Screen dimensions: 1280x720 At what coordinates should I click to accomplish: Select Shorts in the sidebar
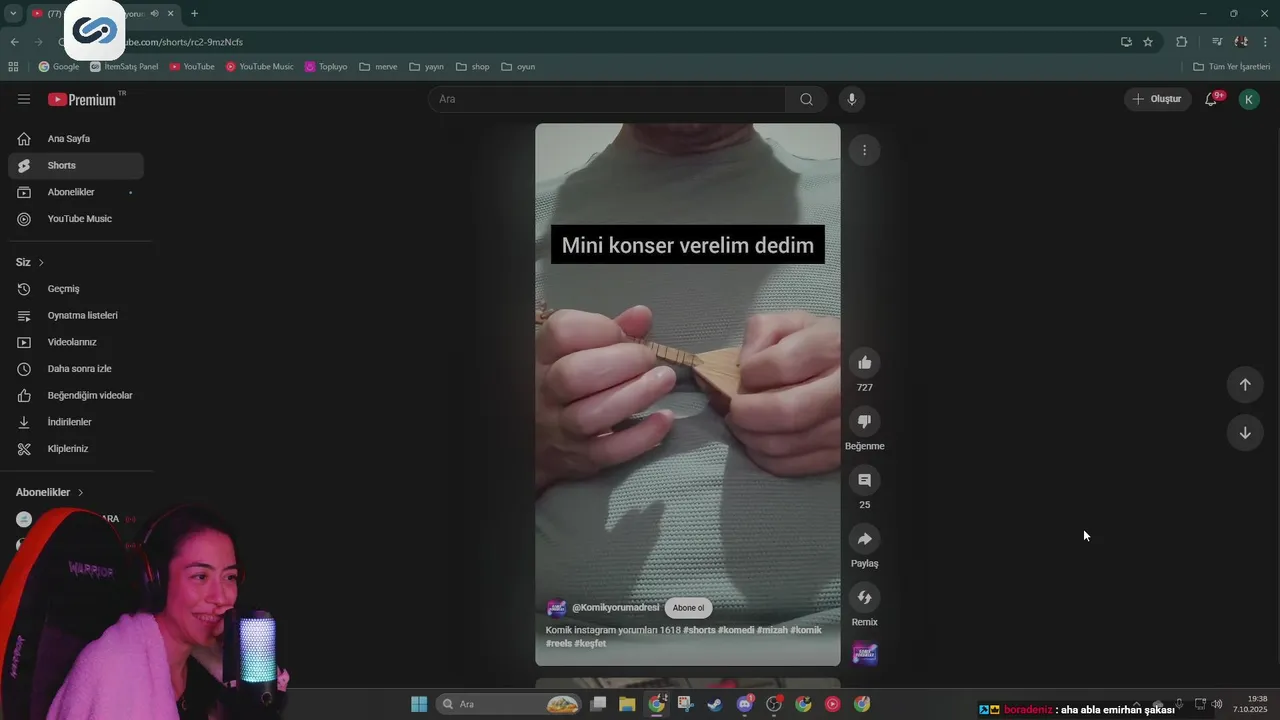(76, 165)
